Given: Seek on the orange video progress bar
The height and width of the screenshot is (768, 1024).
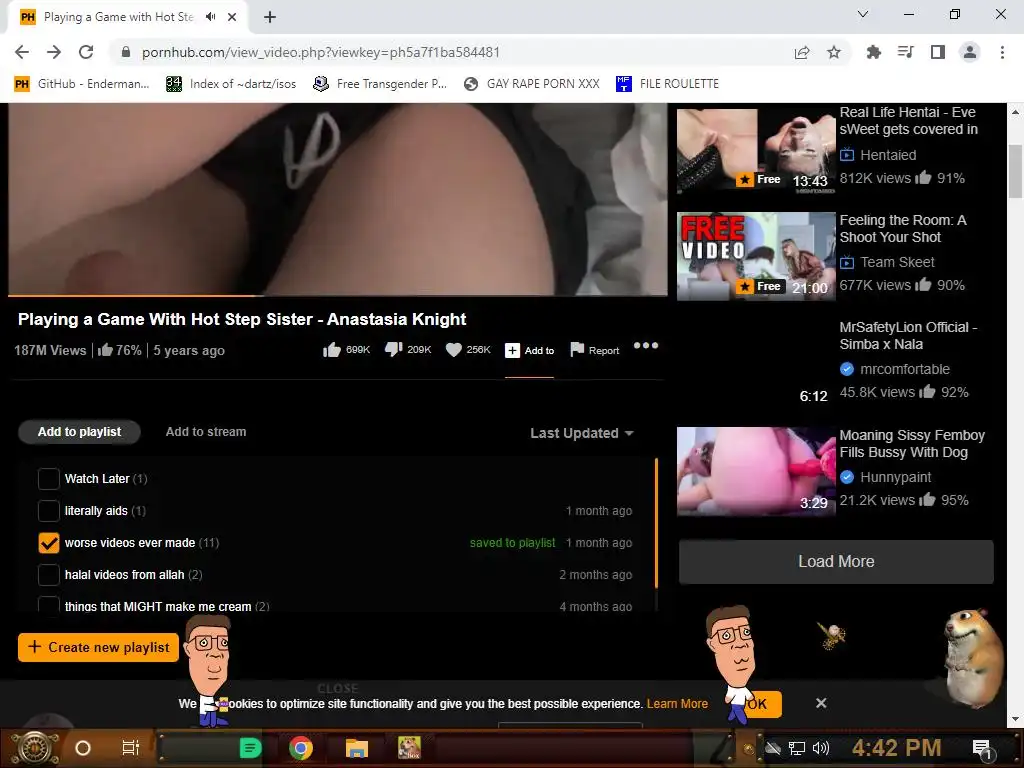Looking at the screenshot, I should coord(338,296).
